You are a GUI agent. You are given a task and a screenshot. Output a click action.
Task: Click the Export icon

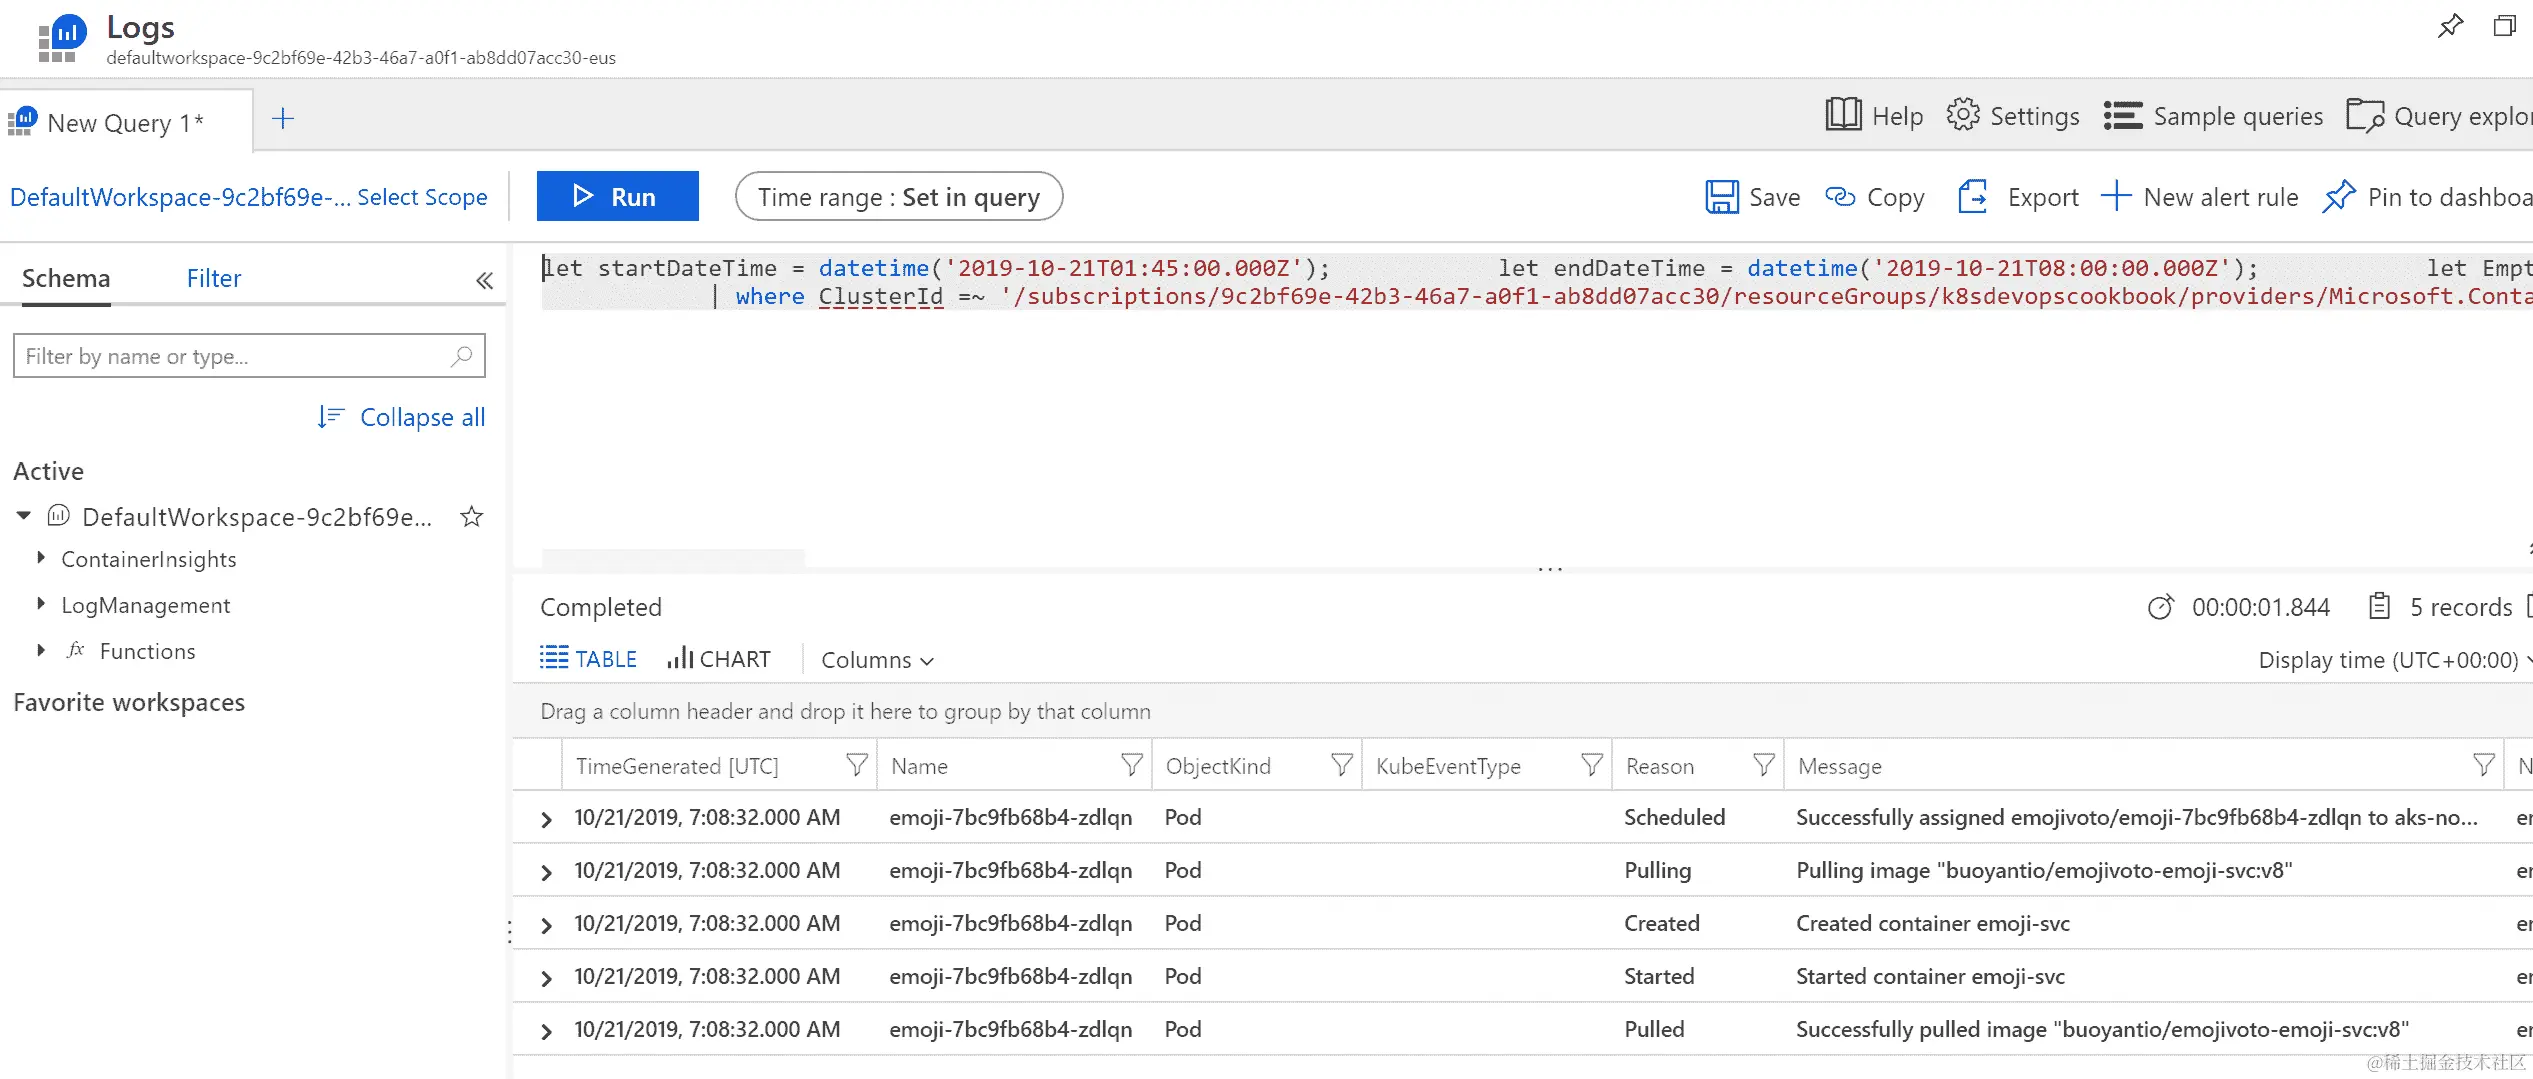[1973, 197]
